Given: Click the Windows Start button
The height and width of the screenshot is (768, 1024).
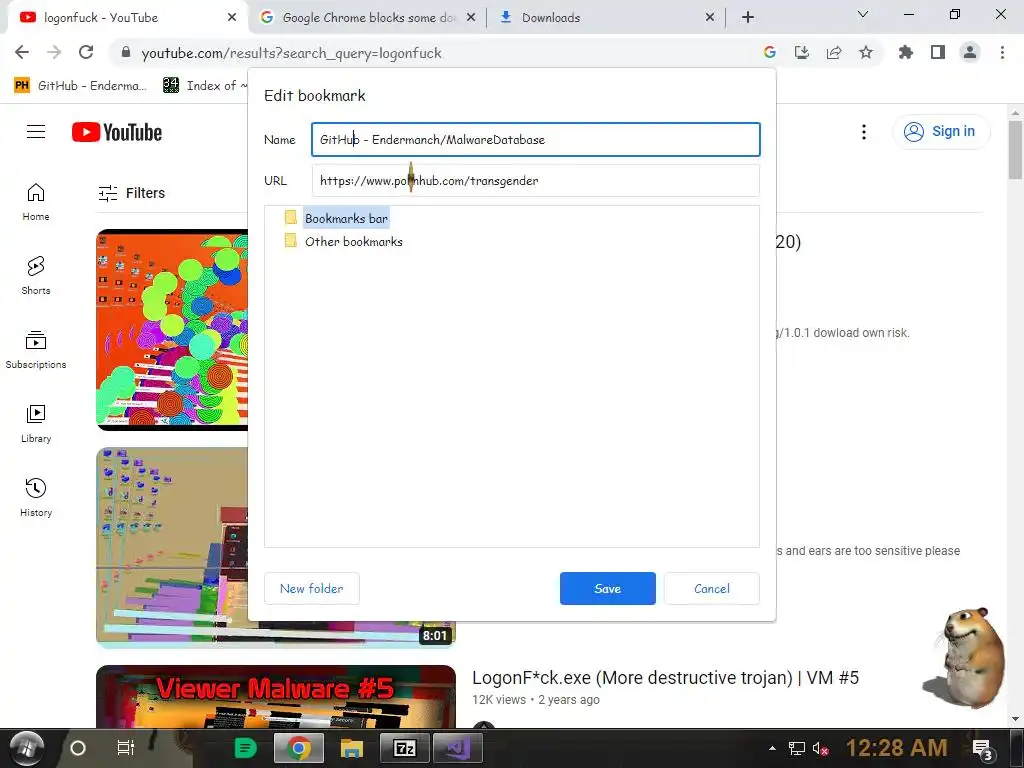Looking at the screenshot, I should click(x=26, y=748).
